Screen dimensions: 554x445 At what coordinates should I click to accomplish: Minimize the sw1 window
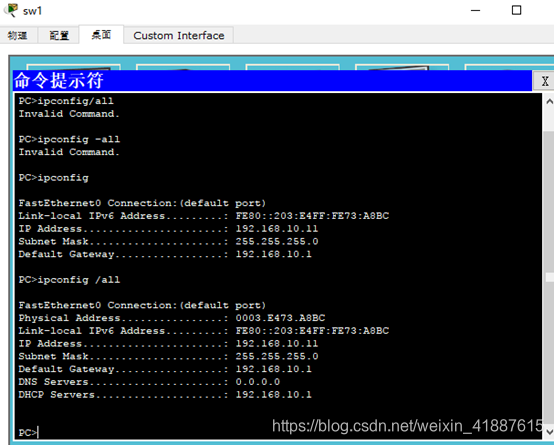pyautogui.click(x=476, y=10)
